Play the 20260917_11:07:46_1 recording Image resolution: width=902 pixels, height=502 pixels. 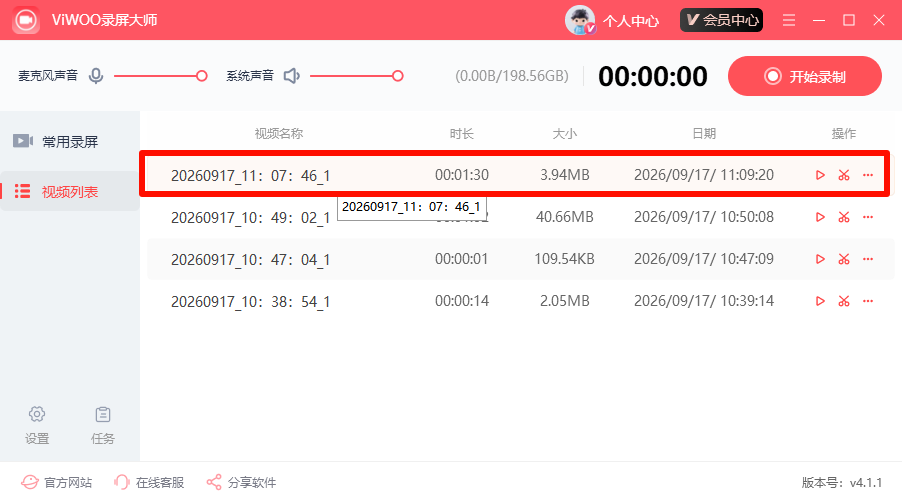[x=820, y=175]
